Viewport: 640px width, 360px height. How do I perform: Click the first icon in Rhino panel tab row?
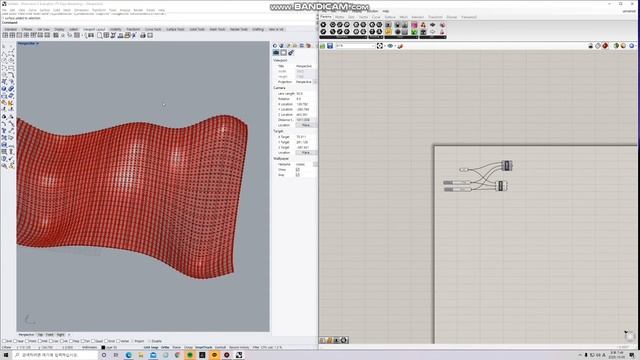pos(275,46)
